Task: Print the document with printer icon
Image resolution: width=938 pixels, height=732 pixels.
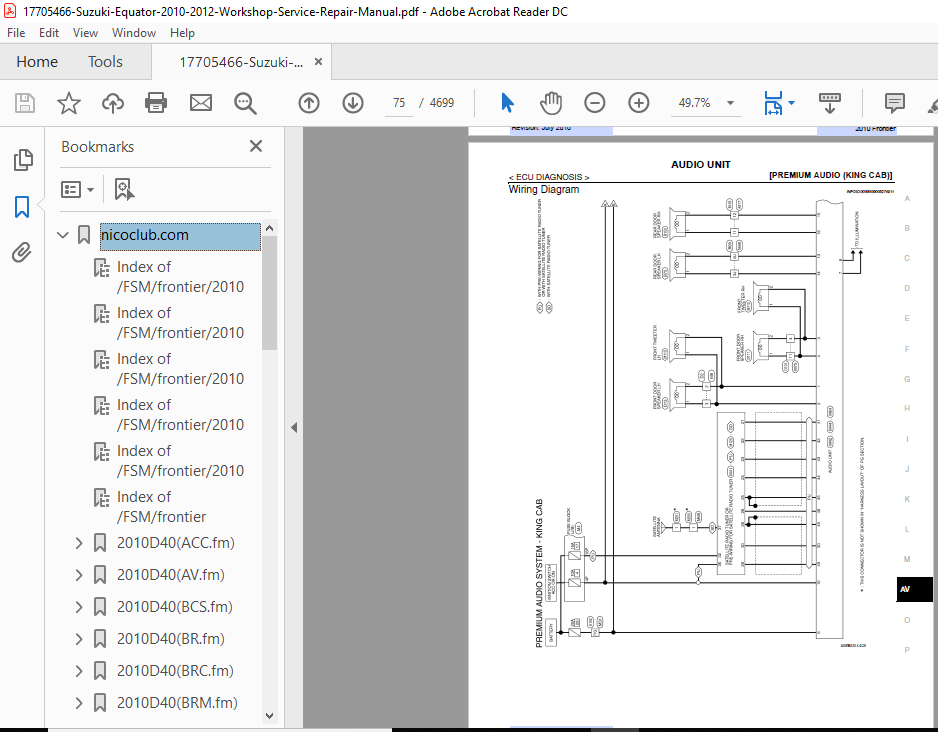Action: (156, 103)
